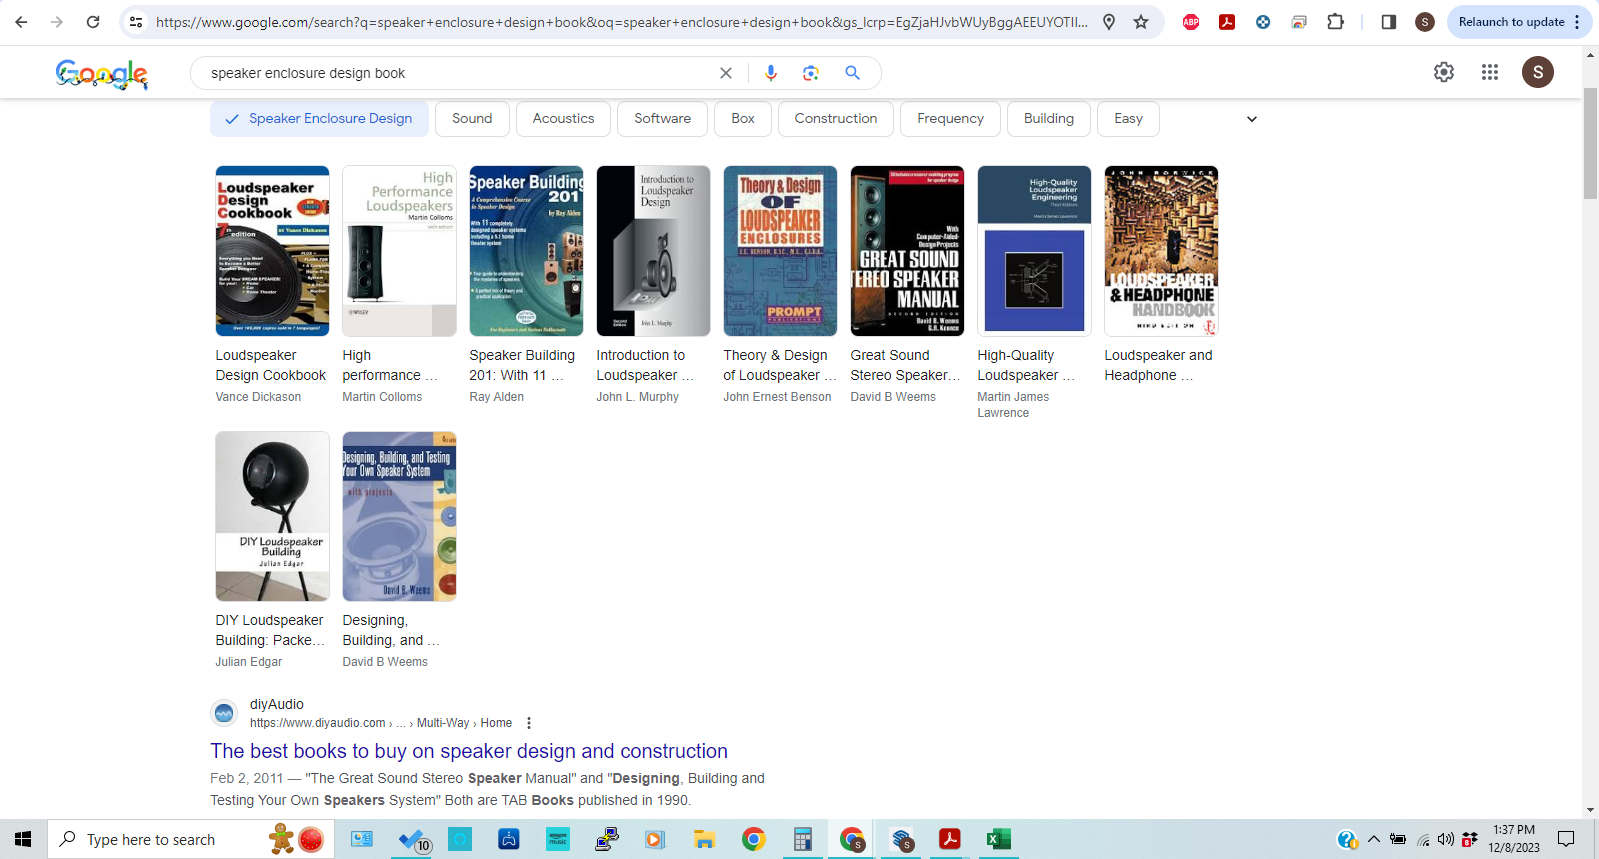
Task: Deselect the Speaker Enclosure Design filter chip
Action: coord(319,119)
